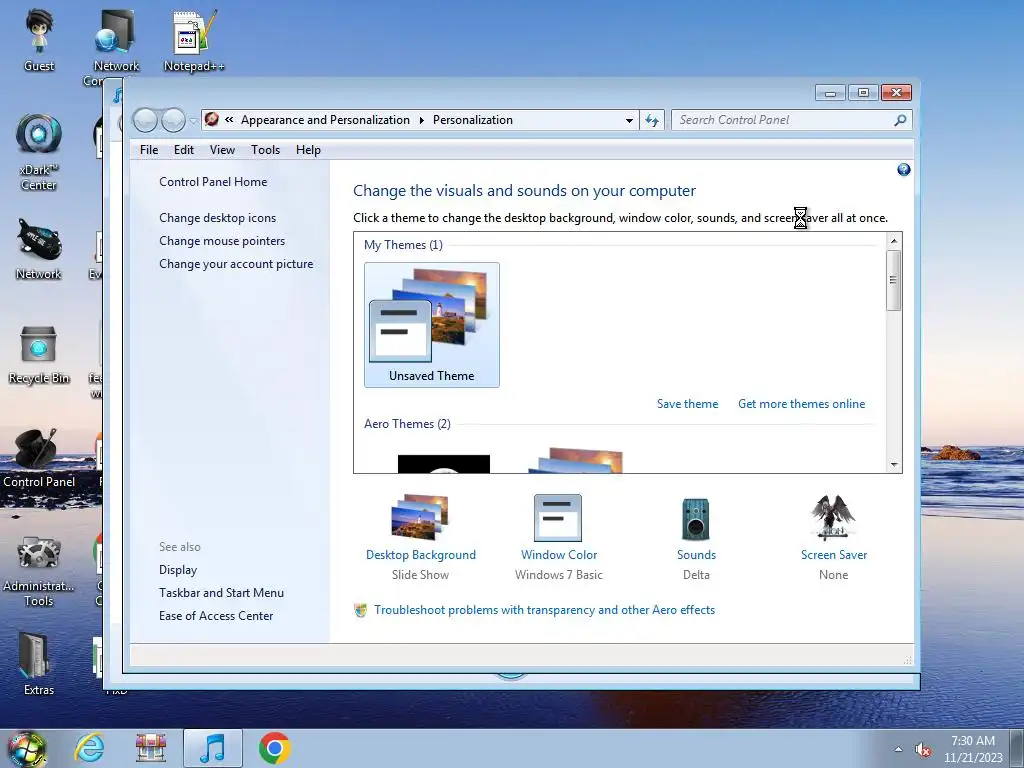
Task: Click the iTunes music note taskbar icon
Action: point(213,748)
